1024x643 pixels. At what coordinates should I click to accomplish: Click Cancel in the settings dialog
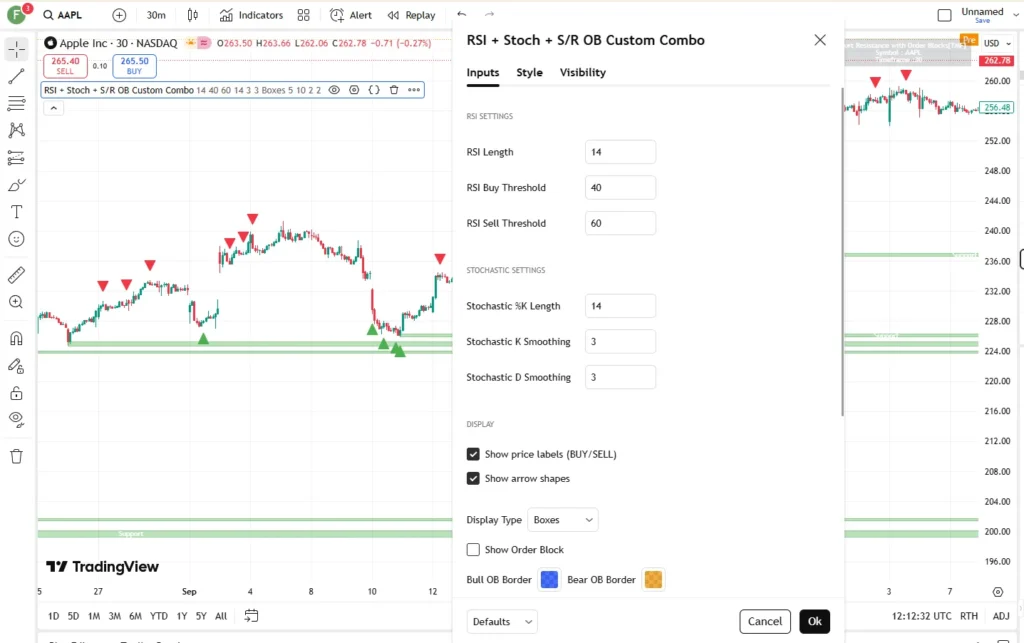click(x=765, y=621)
